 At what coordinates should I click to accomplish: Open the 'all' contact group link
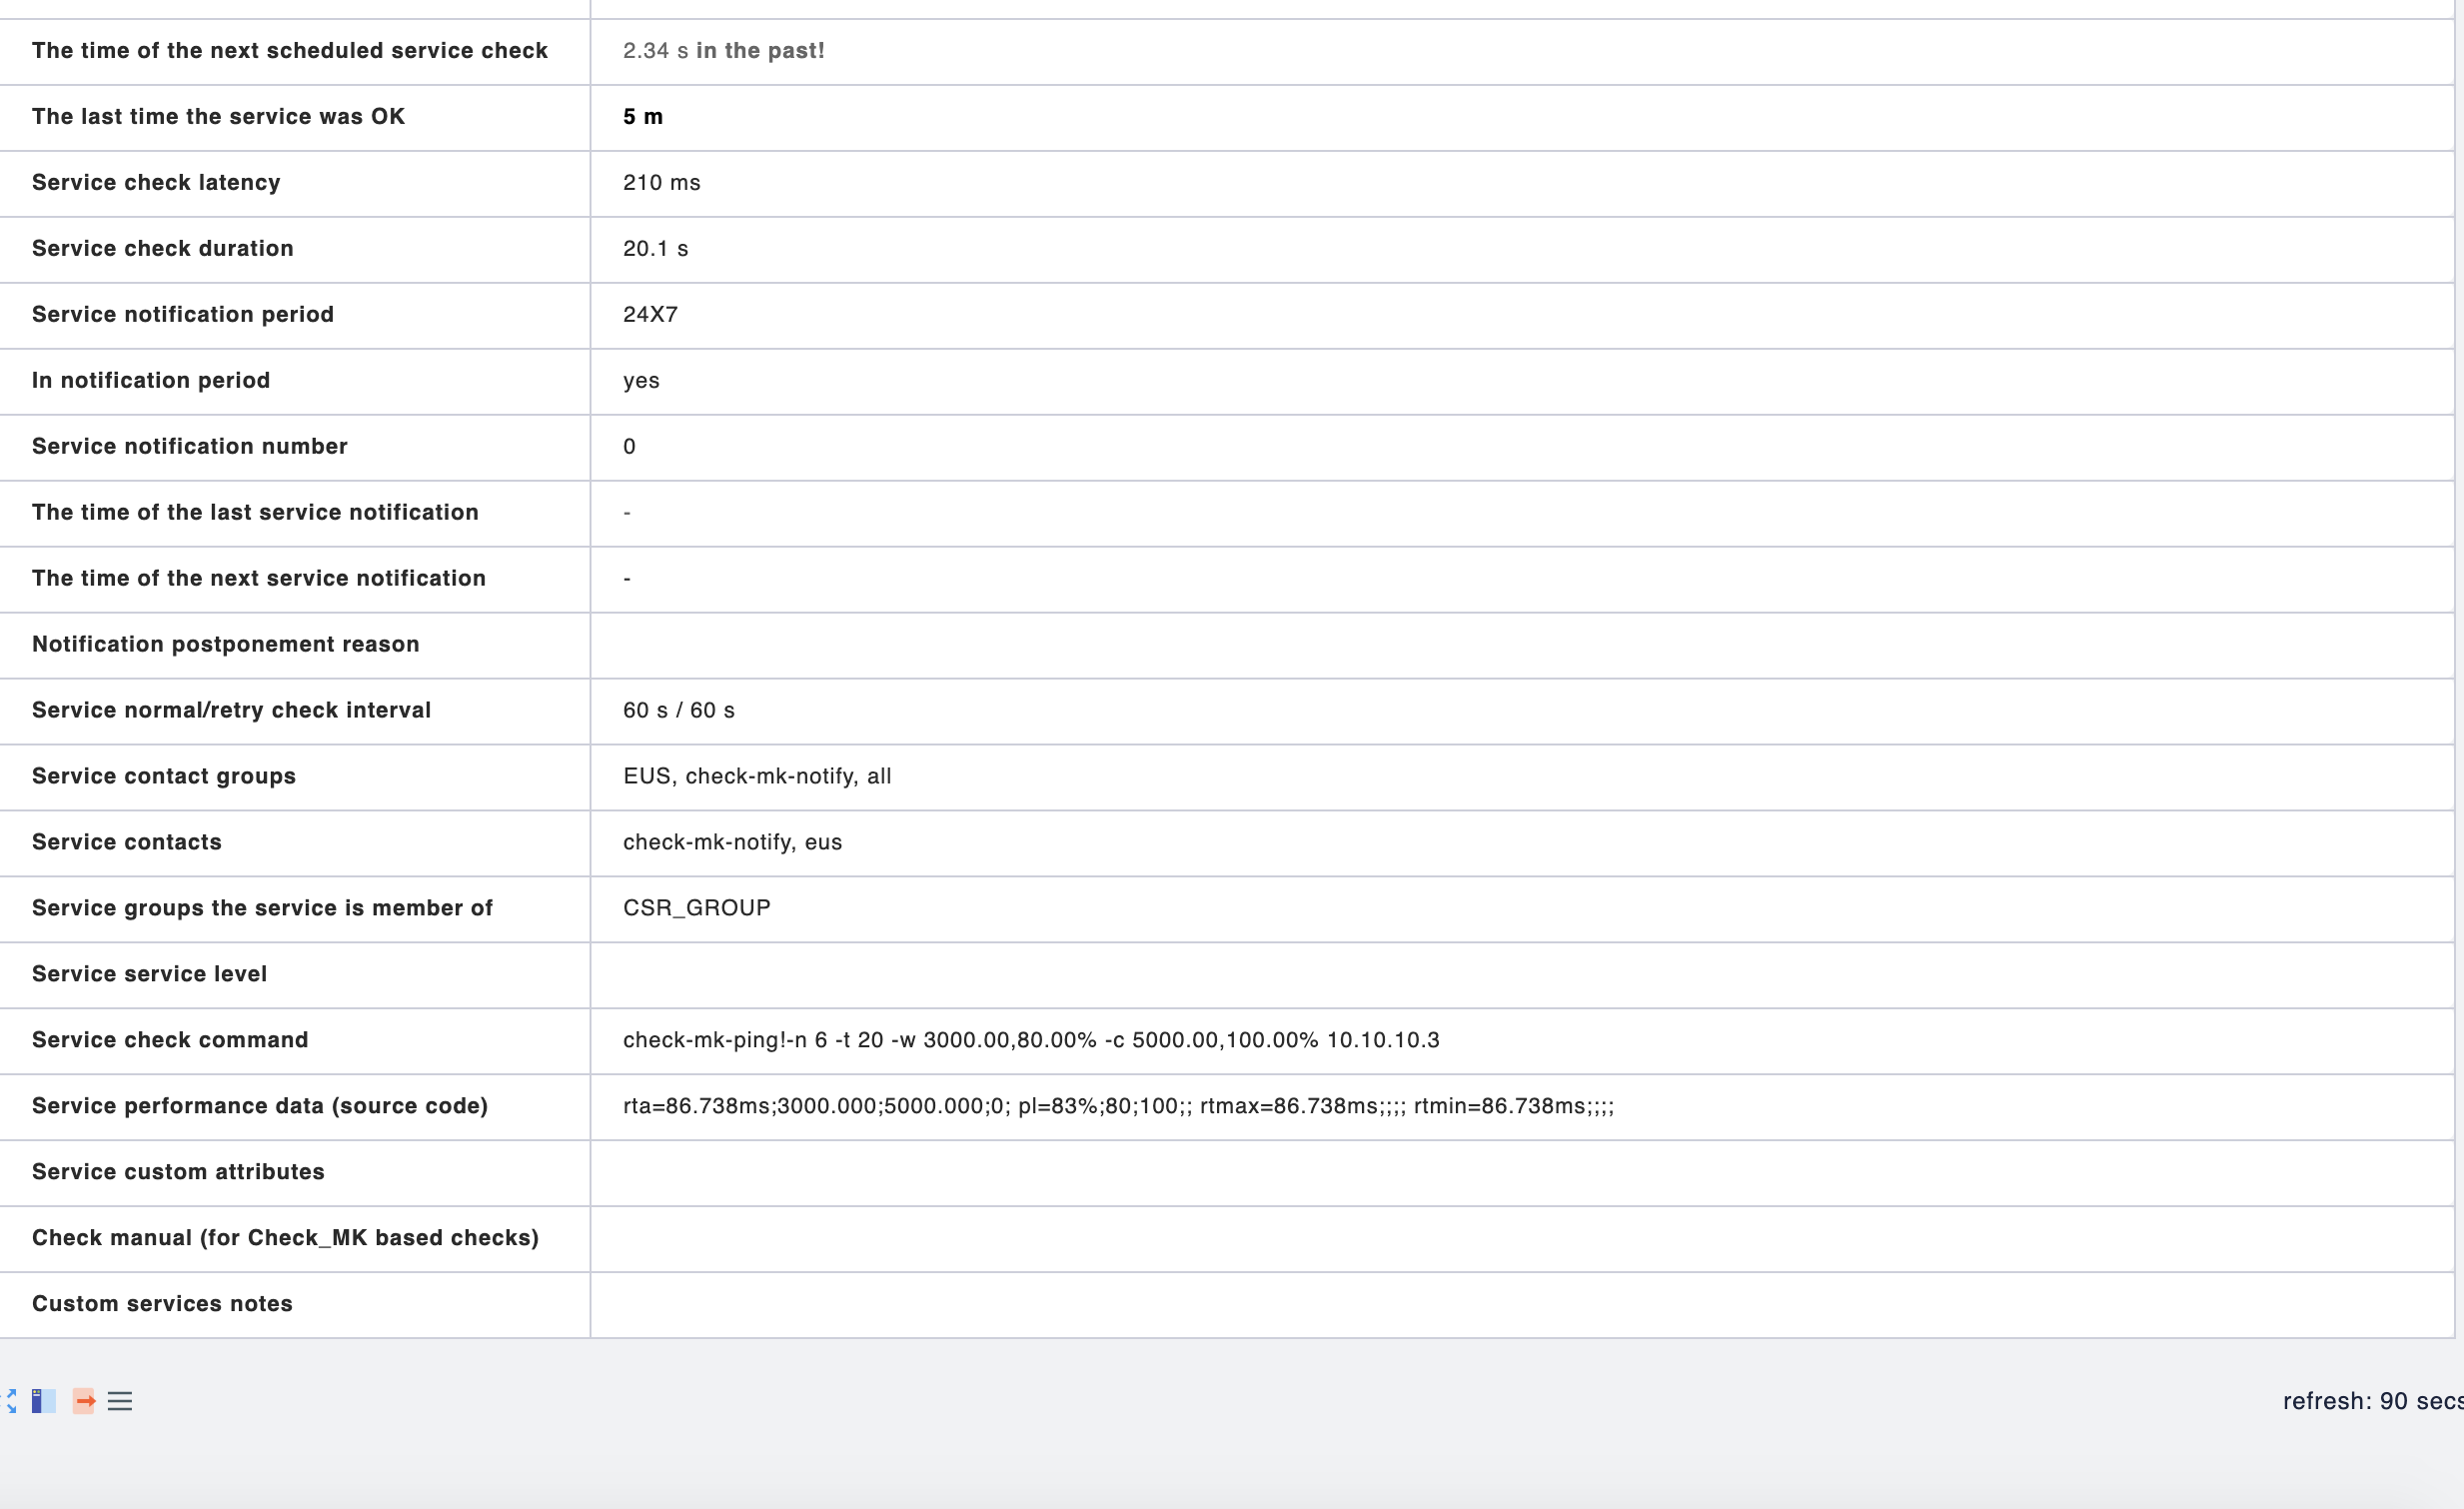[x=879, y=777]
